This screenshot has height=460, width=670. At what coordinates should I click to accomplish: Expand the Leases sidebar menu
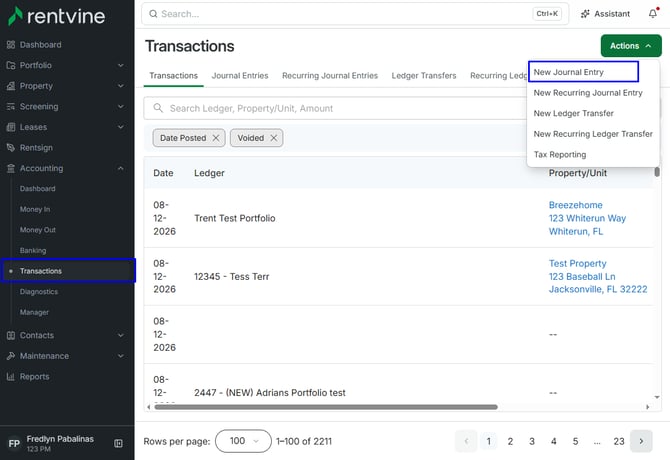click(120, 127)
